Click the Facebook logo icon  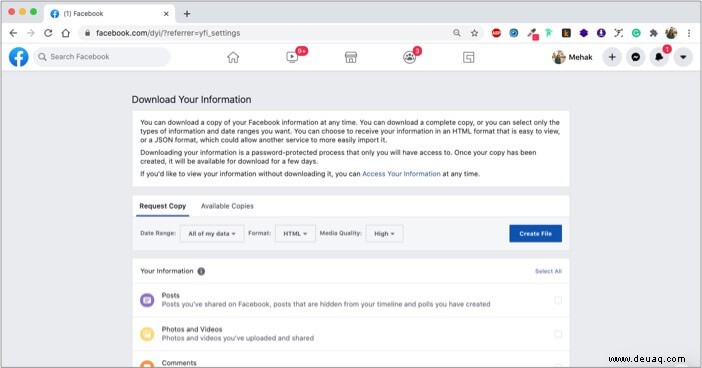[x=19, y=57]
